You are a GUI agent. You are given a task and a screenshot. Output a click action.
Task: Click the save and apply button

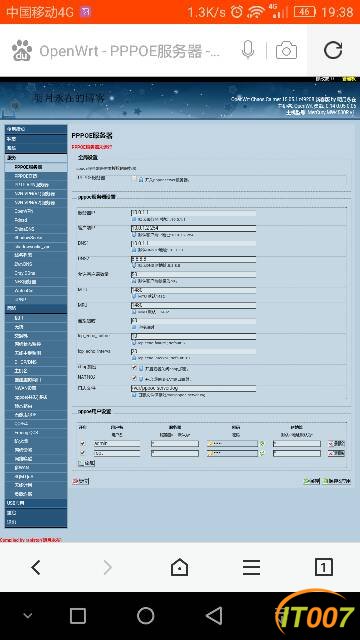pos(337,482)
